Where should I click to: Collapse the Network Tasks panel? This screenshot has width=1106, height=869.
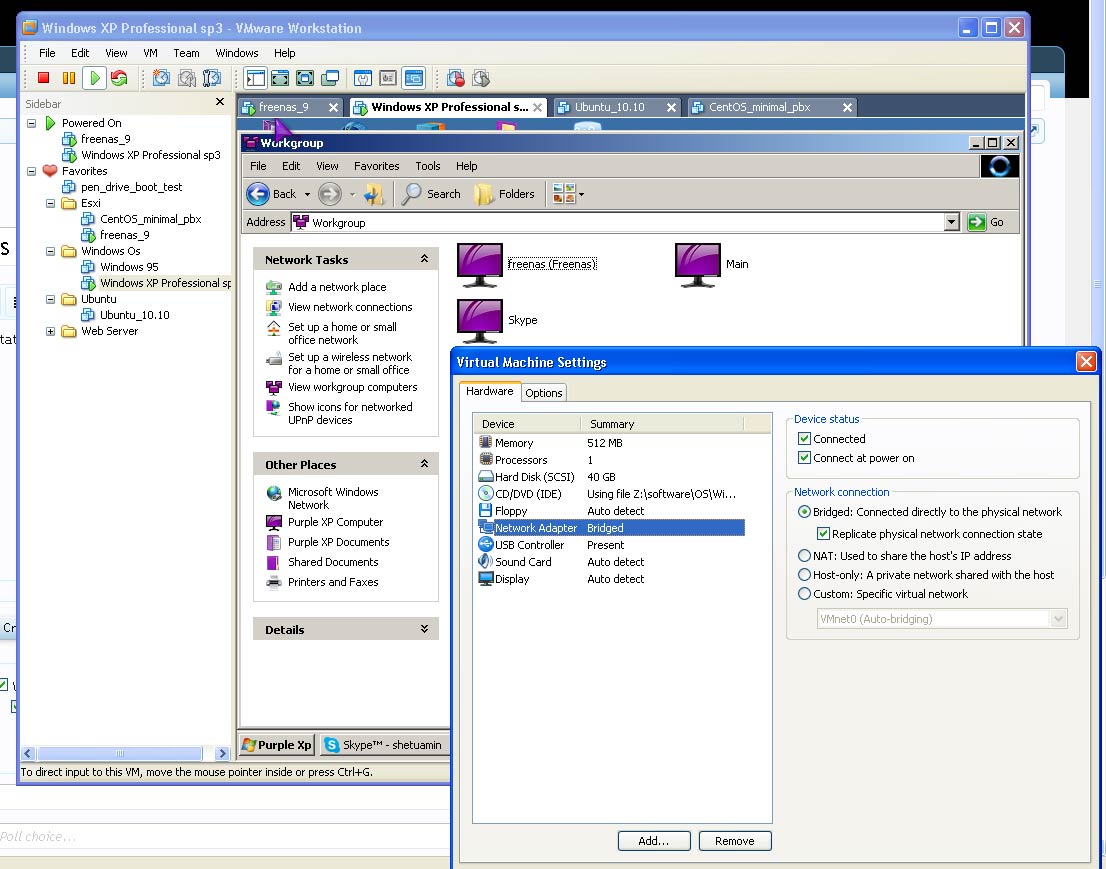click(x=424, y=259)
